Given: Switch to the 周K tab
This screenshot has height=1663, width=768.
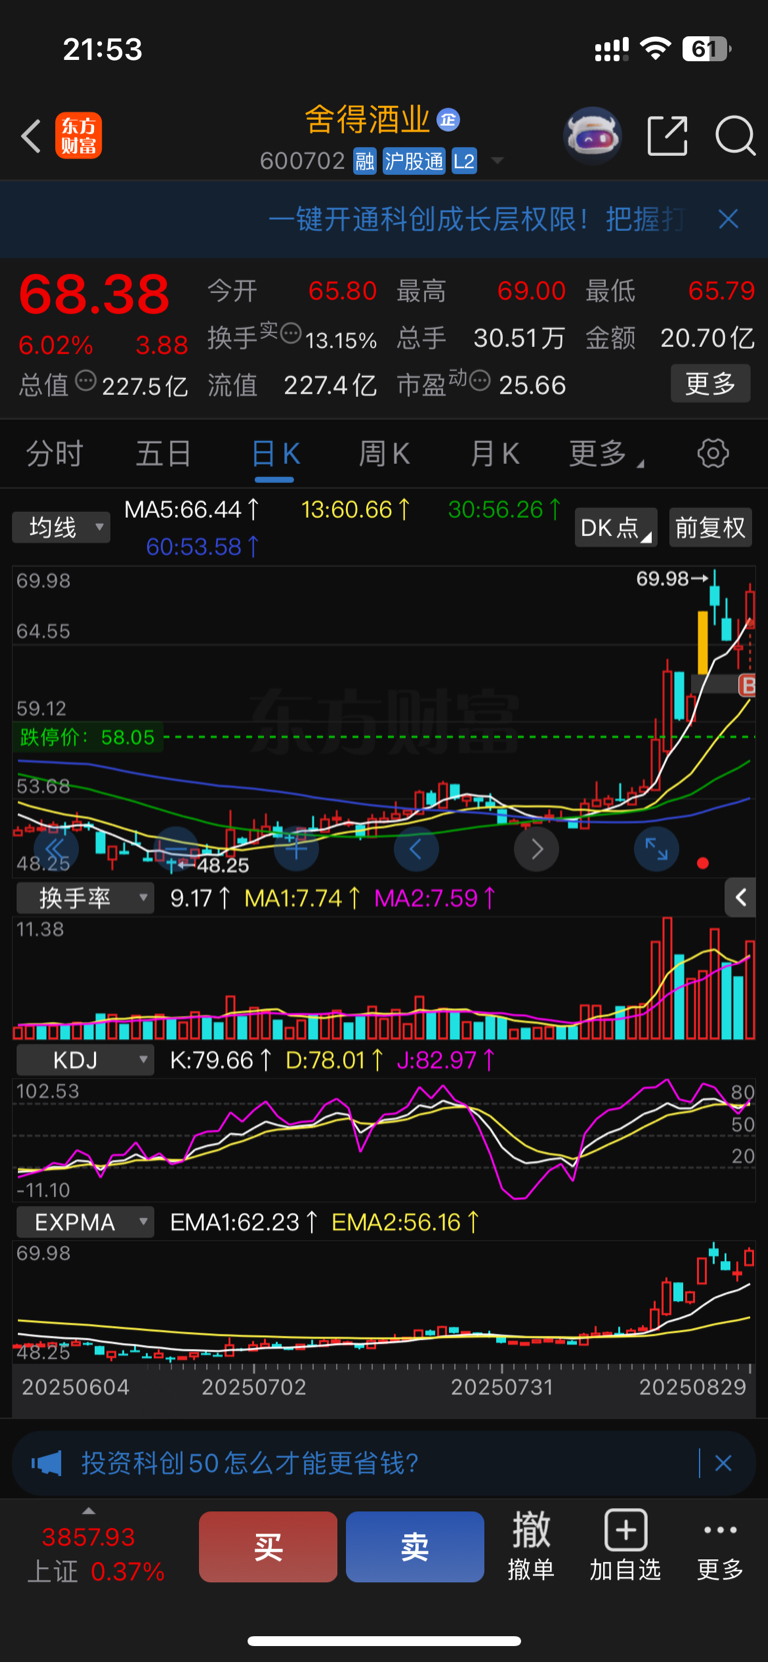Looking at the screenshot, I should (384, 454).
